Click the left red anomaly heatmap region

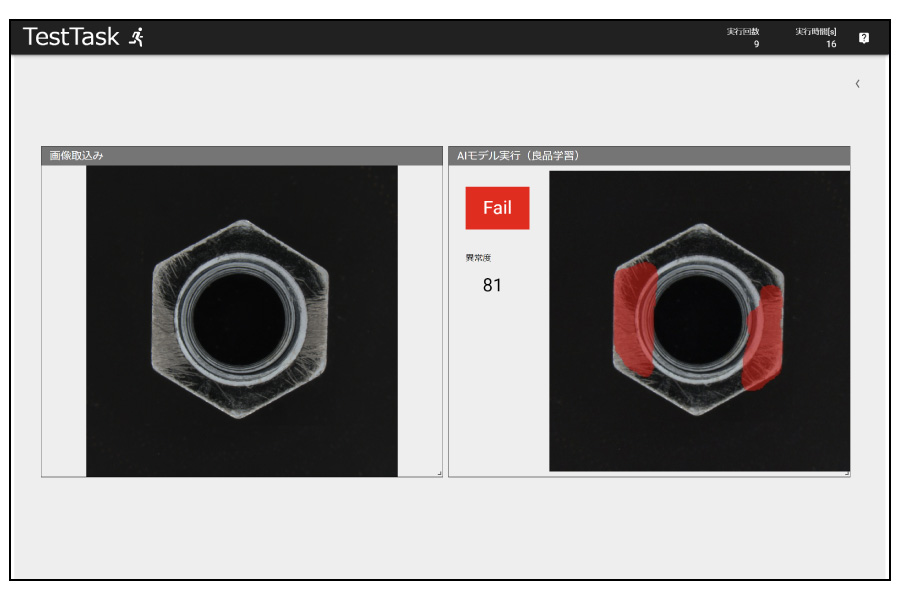click(634, 319)
